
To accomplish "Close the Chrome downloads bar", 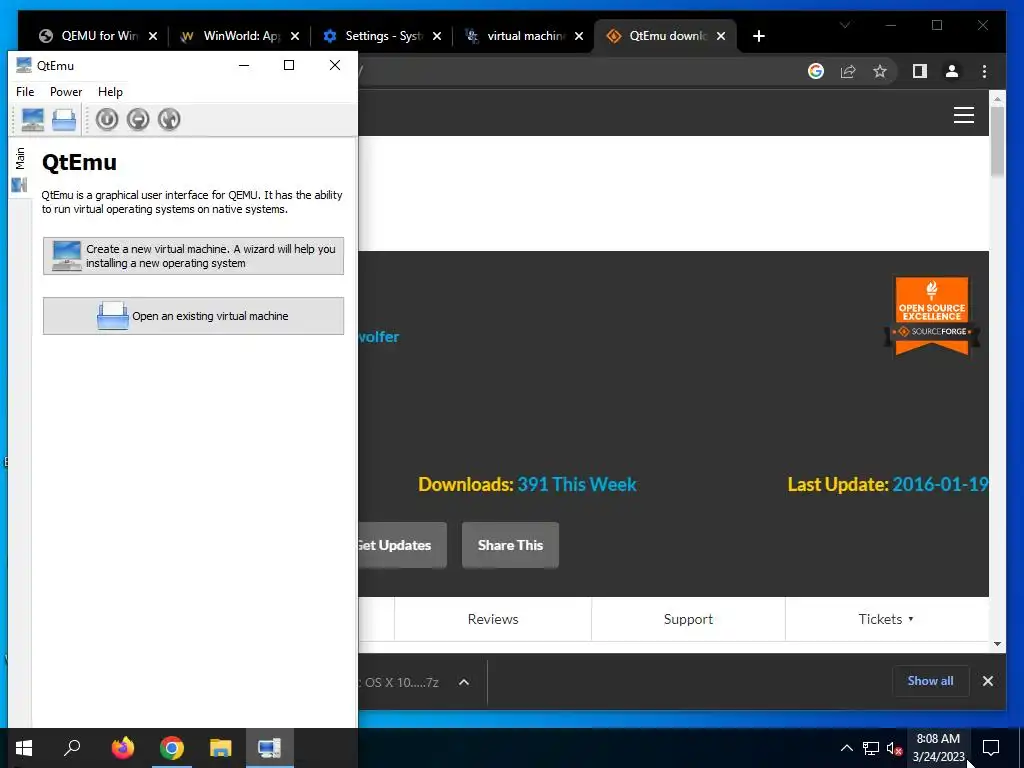I will point(987,681).
